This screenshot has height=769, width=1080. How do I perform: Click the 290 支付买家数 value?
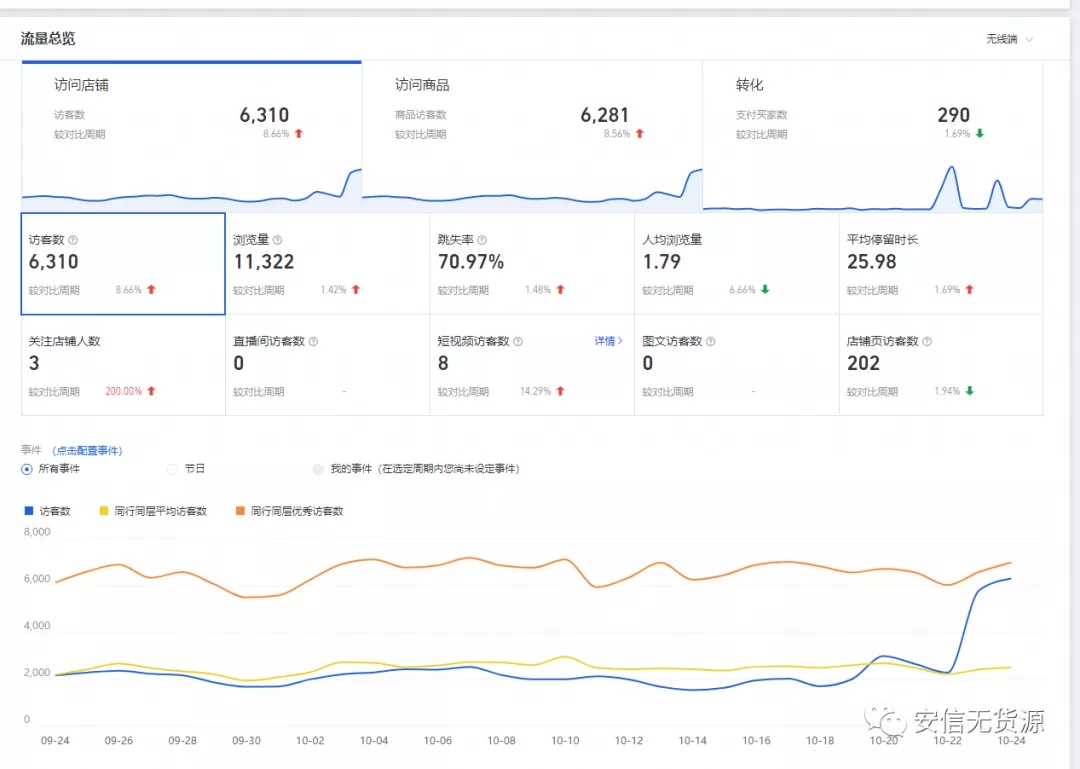point(953,115)
